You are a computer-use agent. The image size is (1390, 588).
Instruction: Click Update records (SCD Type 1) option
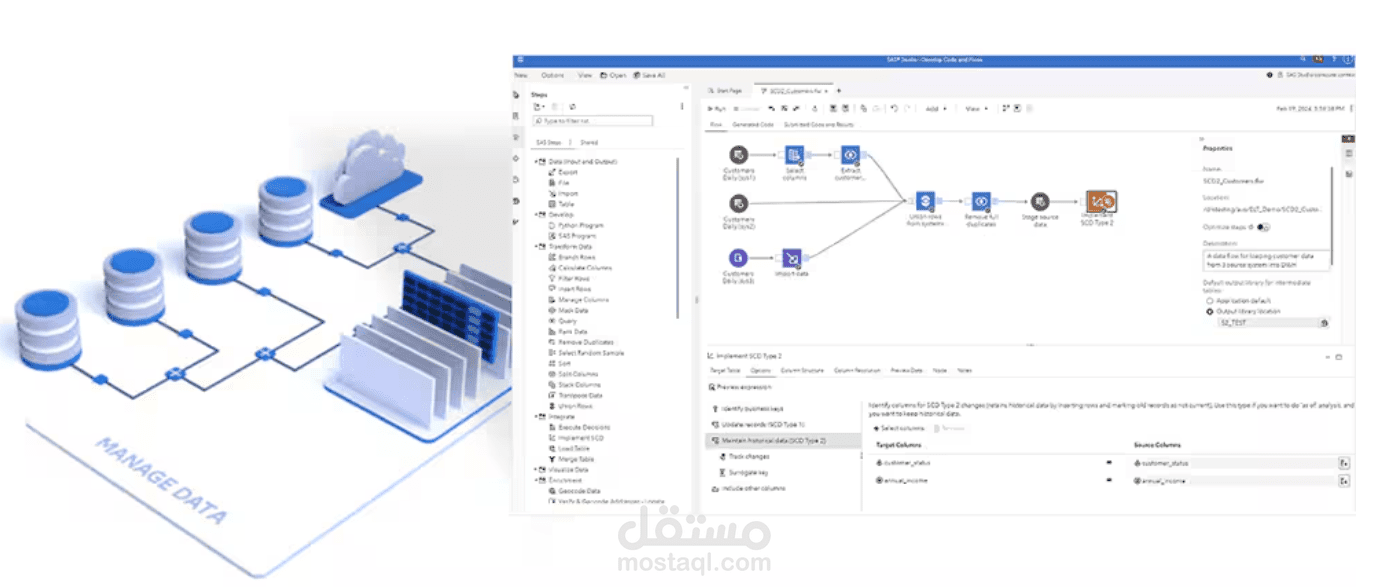tap(757, 425)
